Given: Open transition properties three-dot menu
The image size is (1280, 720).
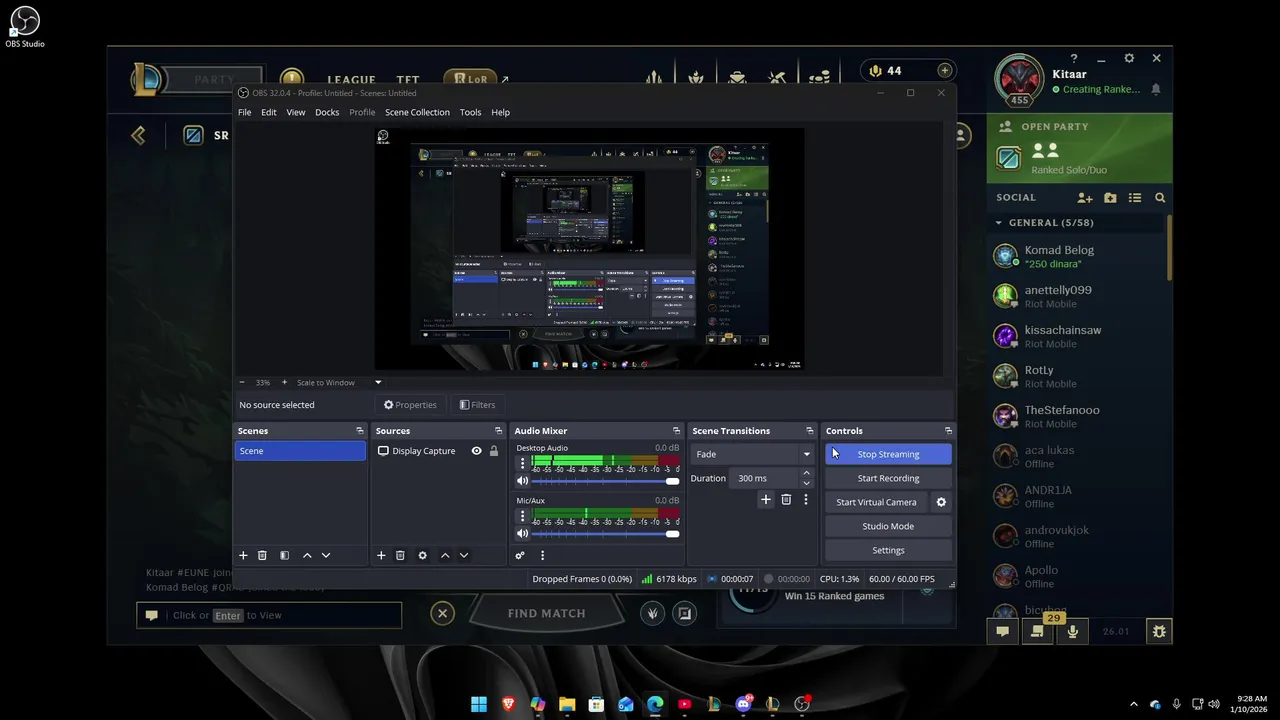Looking at the screenshot, I should click(805, 499).
